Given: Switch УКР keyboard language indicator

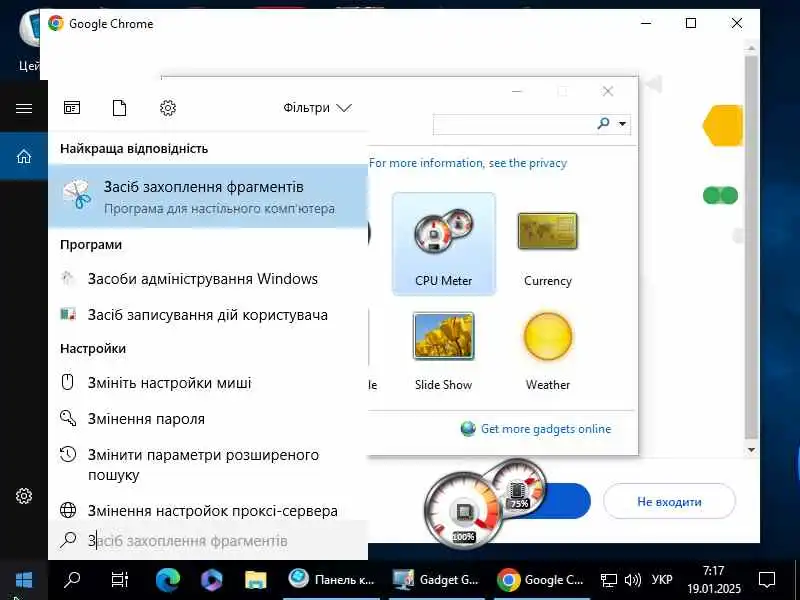Looking at the screenshot, I should pyautogui.click(x=662, y=580).
